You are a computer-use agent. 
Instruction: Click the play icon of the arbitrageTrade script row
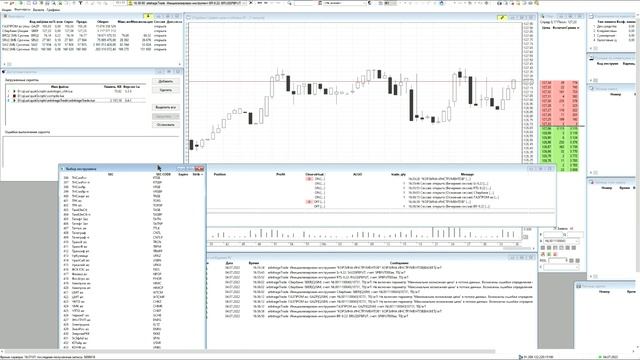pyautogui.click(x=14, y=100)
